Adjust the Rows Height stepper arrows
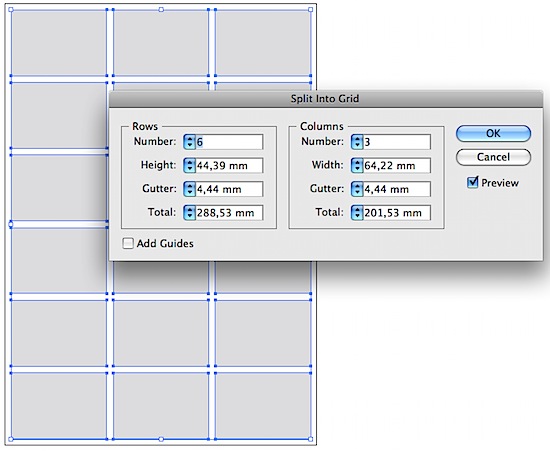This screenshot has width=550, height=454. 189,166
